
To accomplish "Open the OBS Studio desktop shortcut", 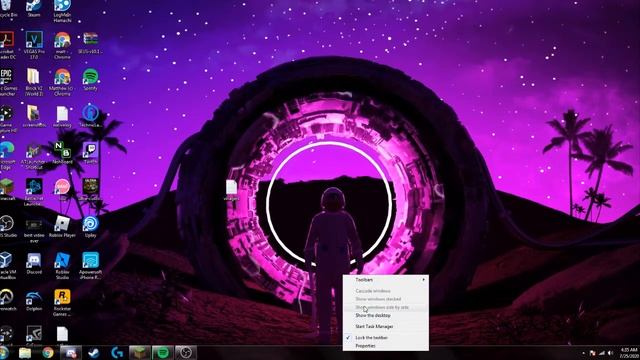I will coord(7,226).
